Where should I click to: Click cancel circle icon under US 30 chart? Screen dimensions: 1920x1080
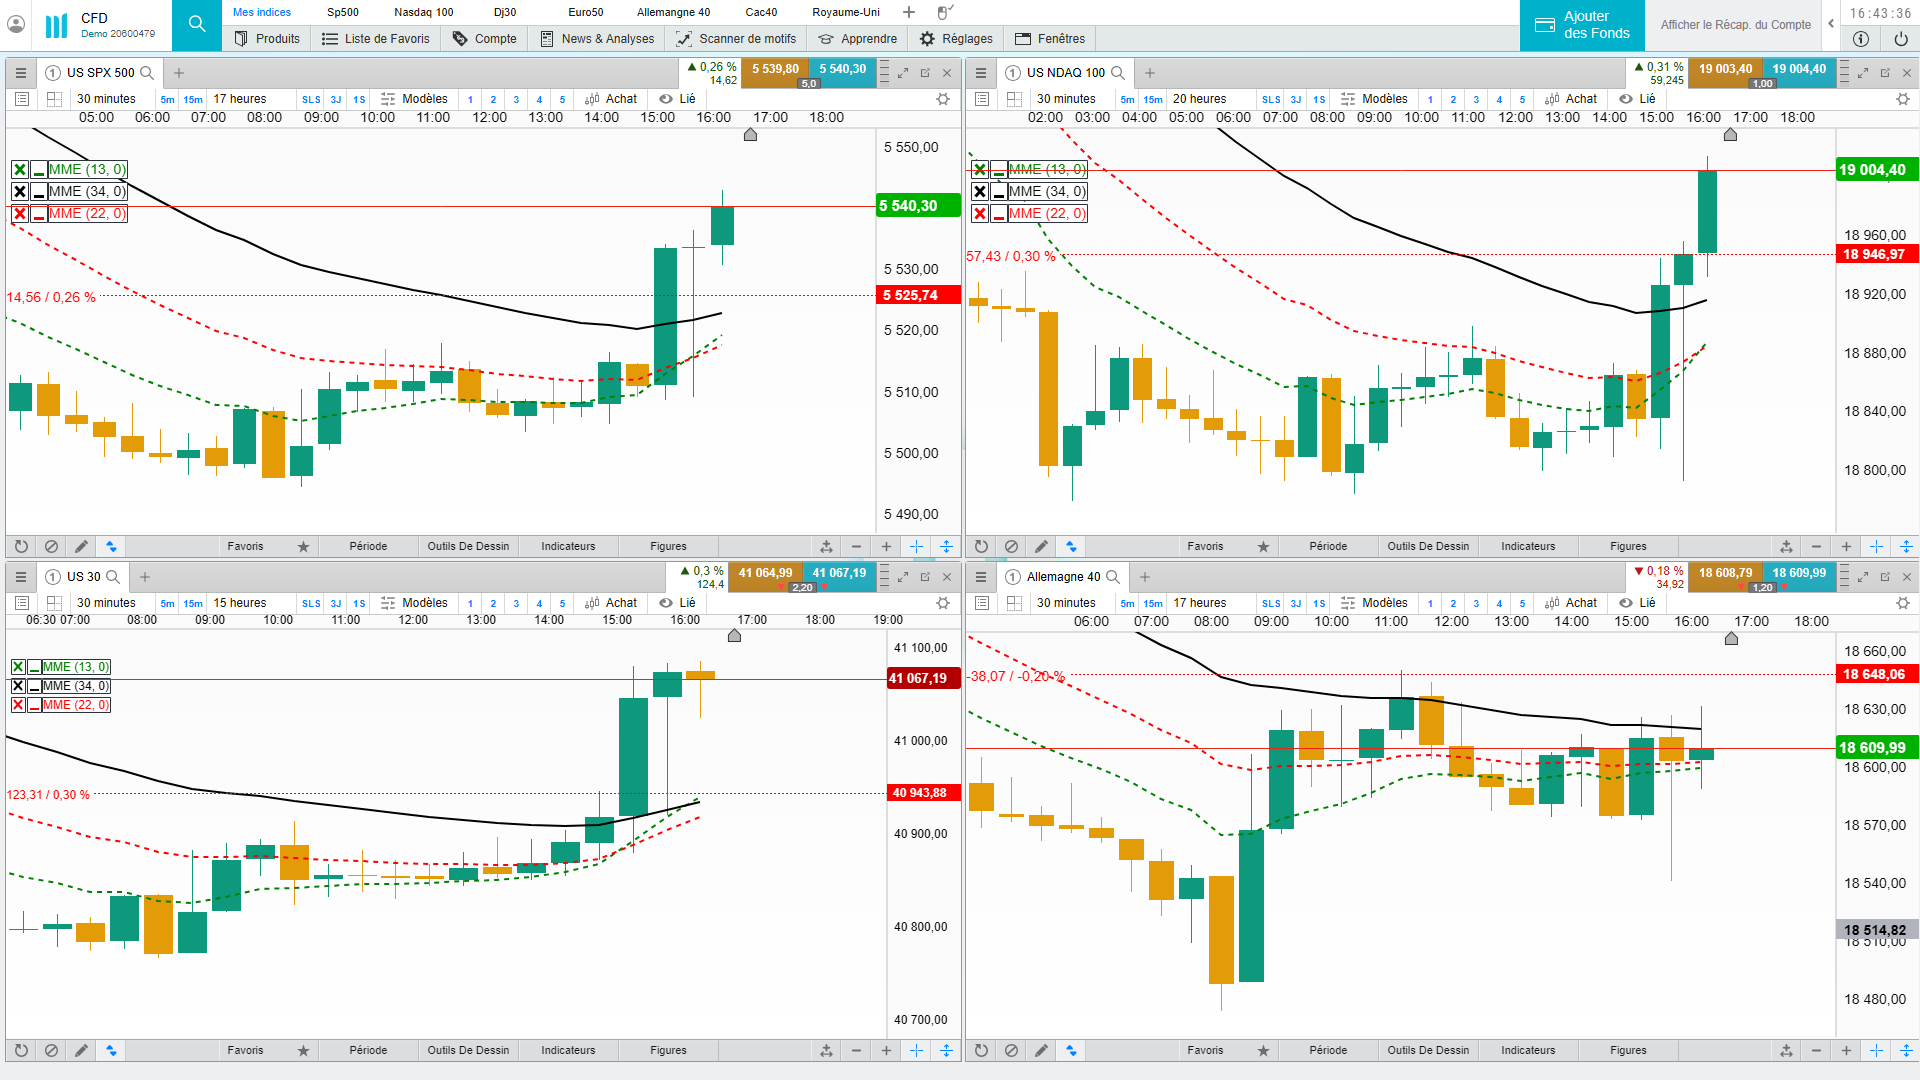point(51,1050)
